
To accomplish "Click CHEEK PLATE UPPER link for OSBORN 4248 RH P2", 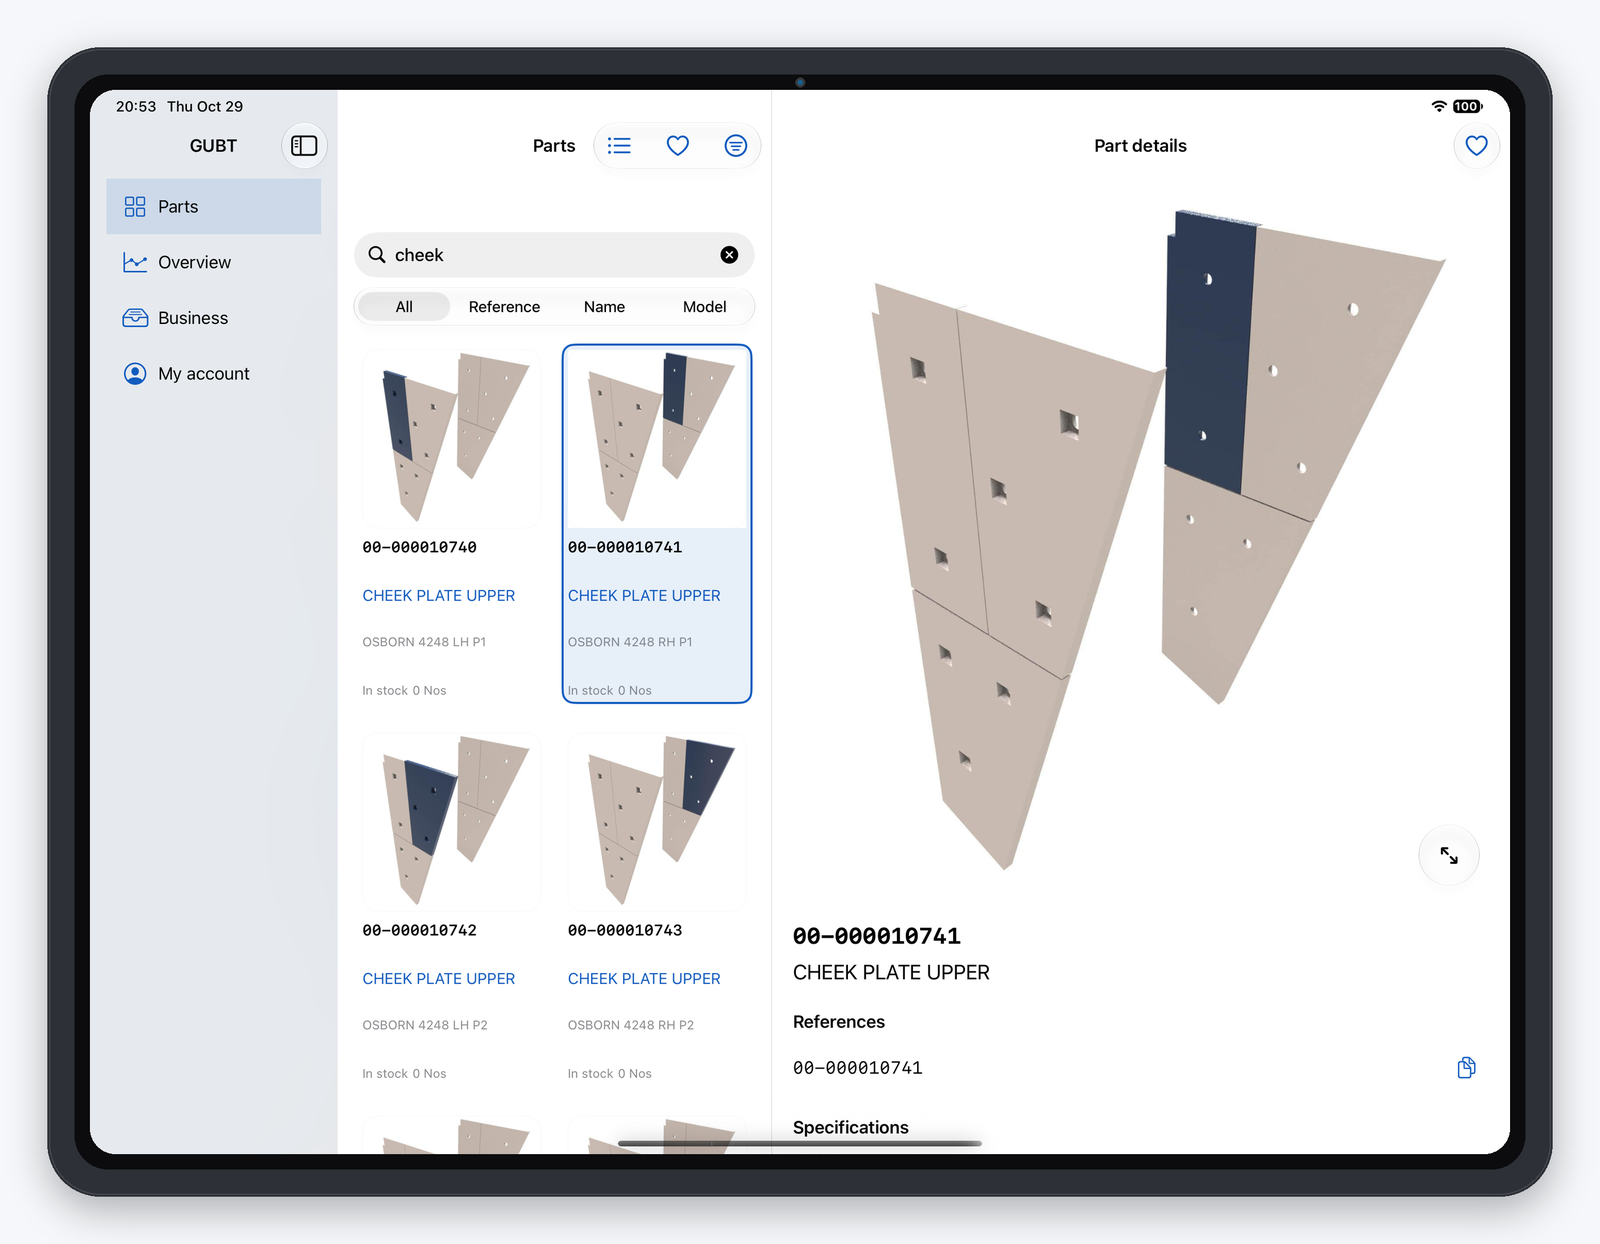I will click(644, 979).
